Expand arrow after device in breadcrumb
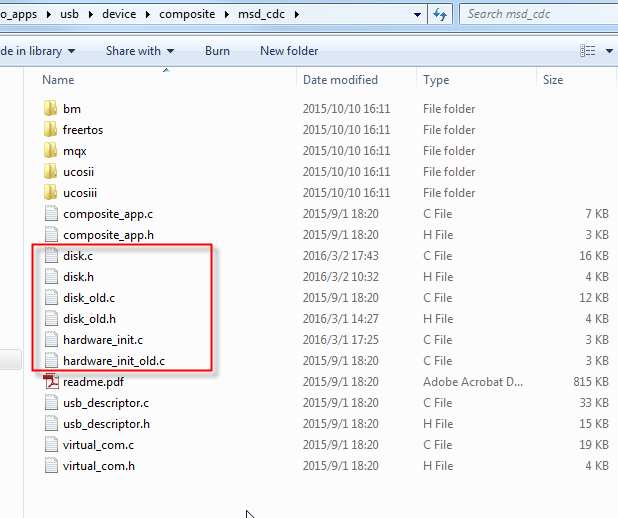The width and height of the screenshot is (618, 518). 148,15
